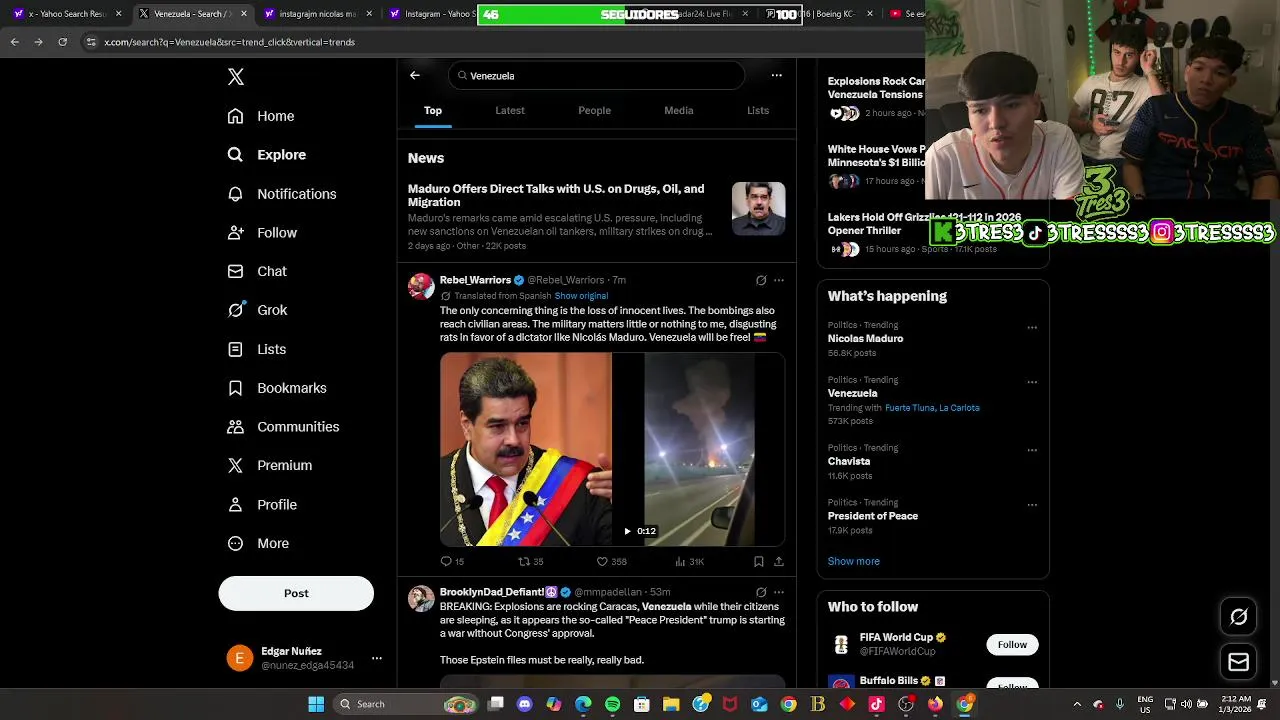Viewport: 1280px width, 720px height.
Task: Follow the FIFA World Cup account
Action: pyautogui.click(x=1012, y=645)
